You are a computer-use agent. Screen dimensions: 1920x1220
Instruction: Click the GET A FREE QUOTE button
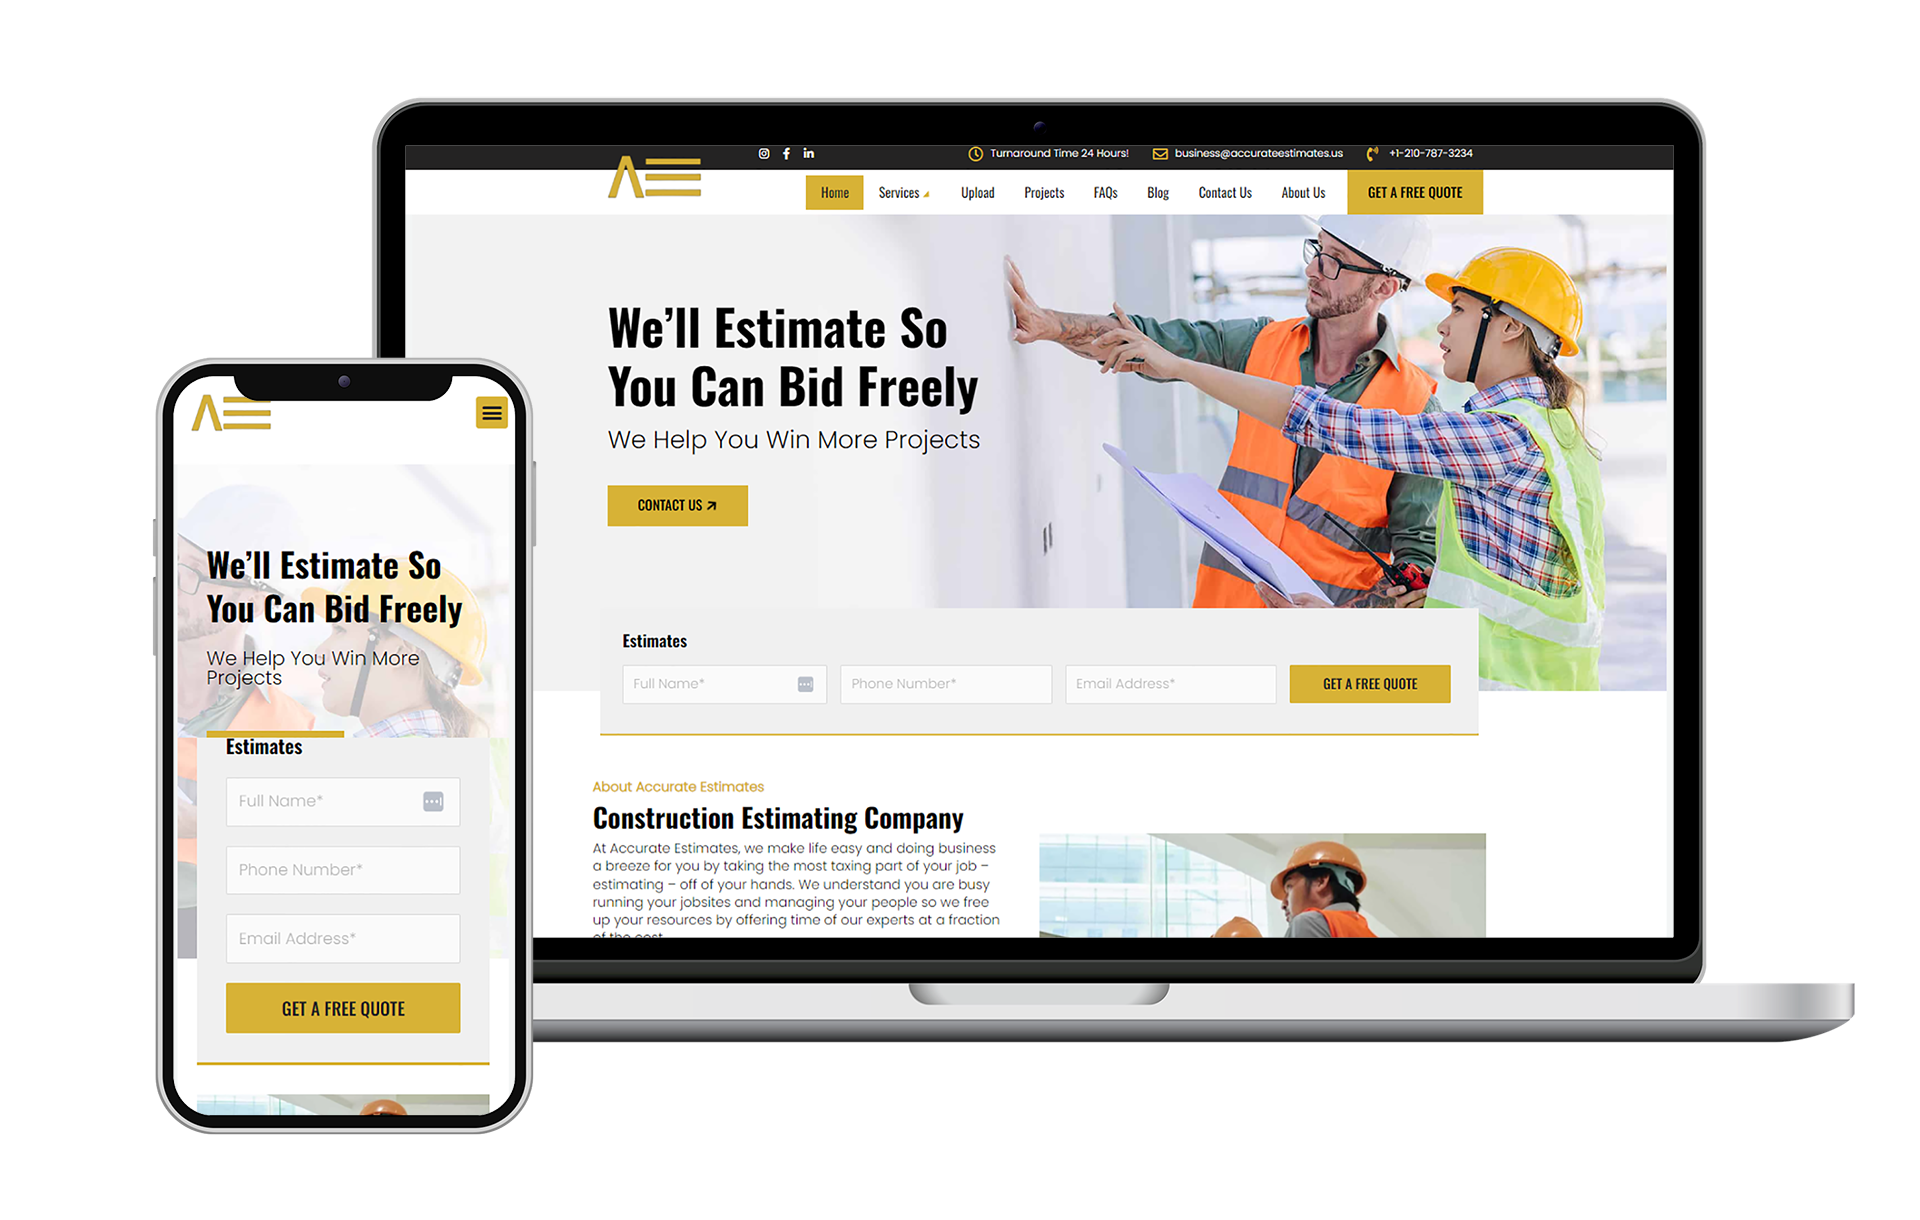(x=1367, y=681)
